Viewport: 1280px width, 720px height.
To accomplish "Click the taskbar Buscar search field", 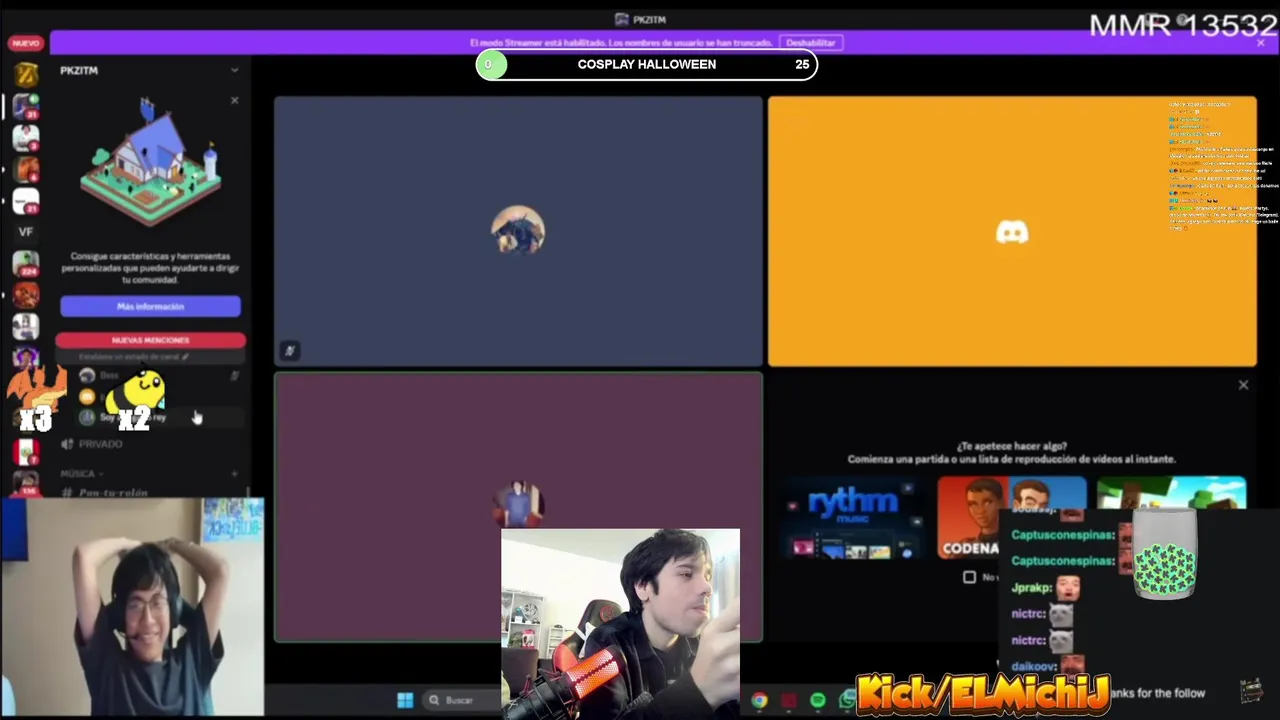I will (462, 700).
